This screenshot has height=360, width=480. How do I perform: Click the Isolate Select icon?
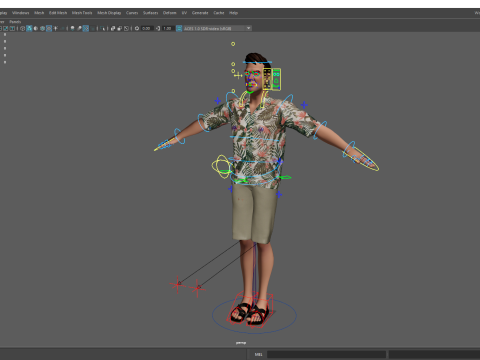tap(102, 28)
